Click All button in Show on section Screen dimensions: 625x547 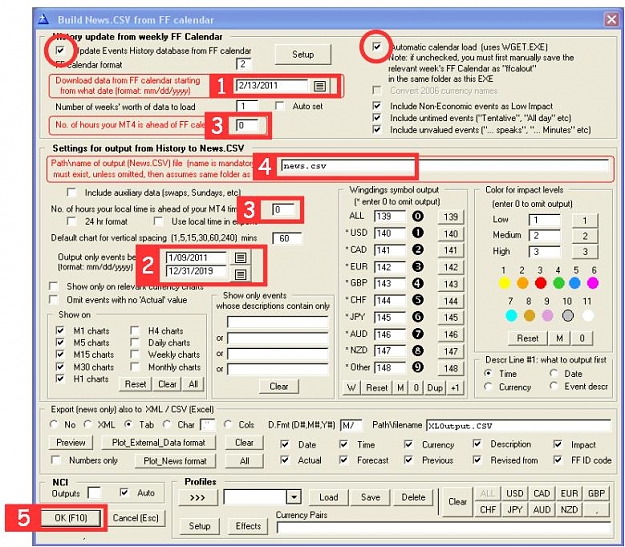pos(193,384)
